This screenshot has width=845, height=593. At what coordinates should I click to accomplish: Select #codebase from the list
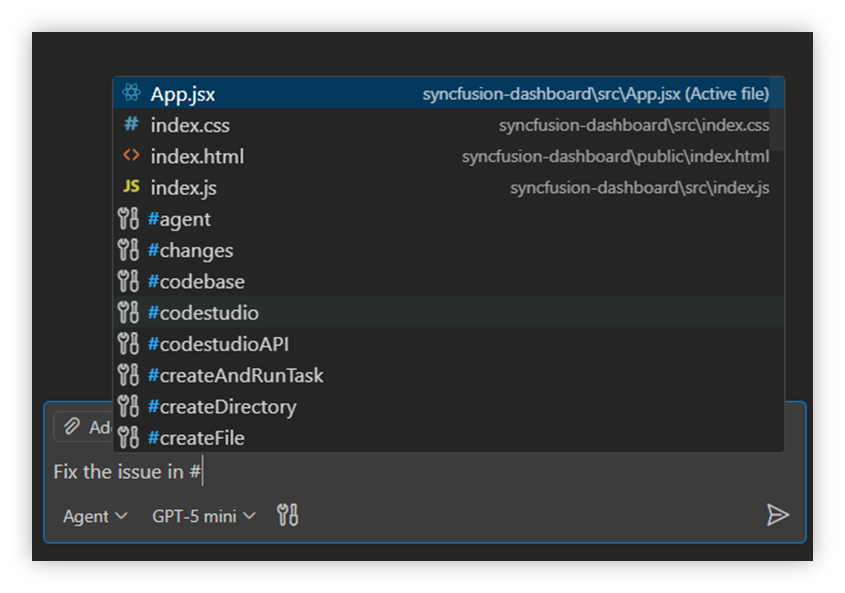click(196, 282)
